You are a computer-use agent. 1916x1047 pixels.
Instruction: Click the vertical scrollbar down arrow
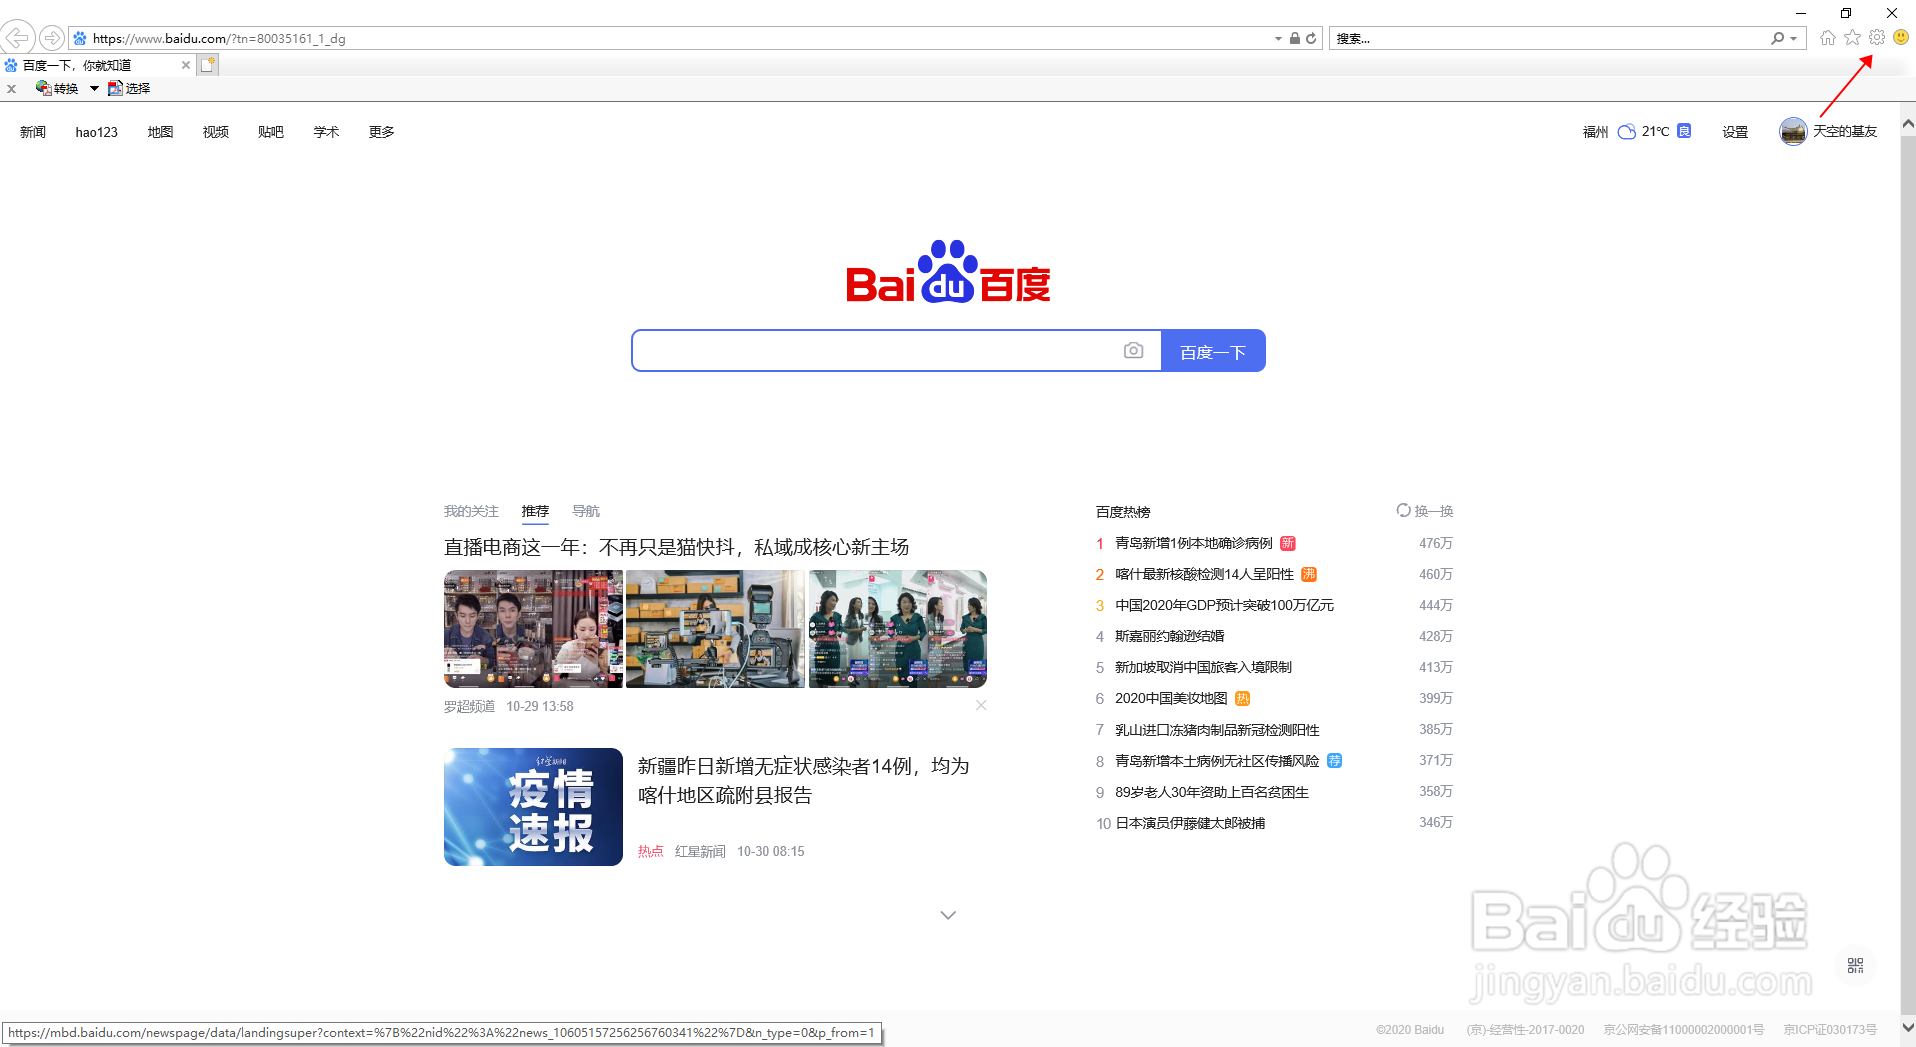pos(1908,1027)
